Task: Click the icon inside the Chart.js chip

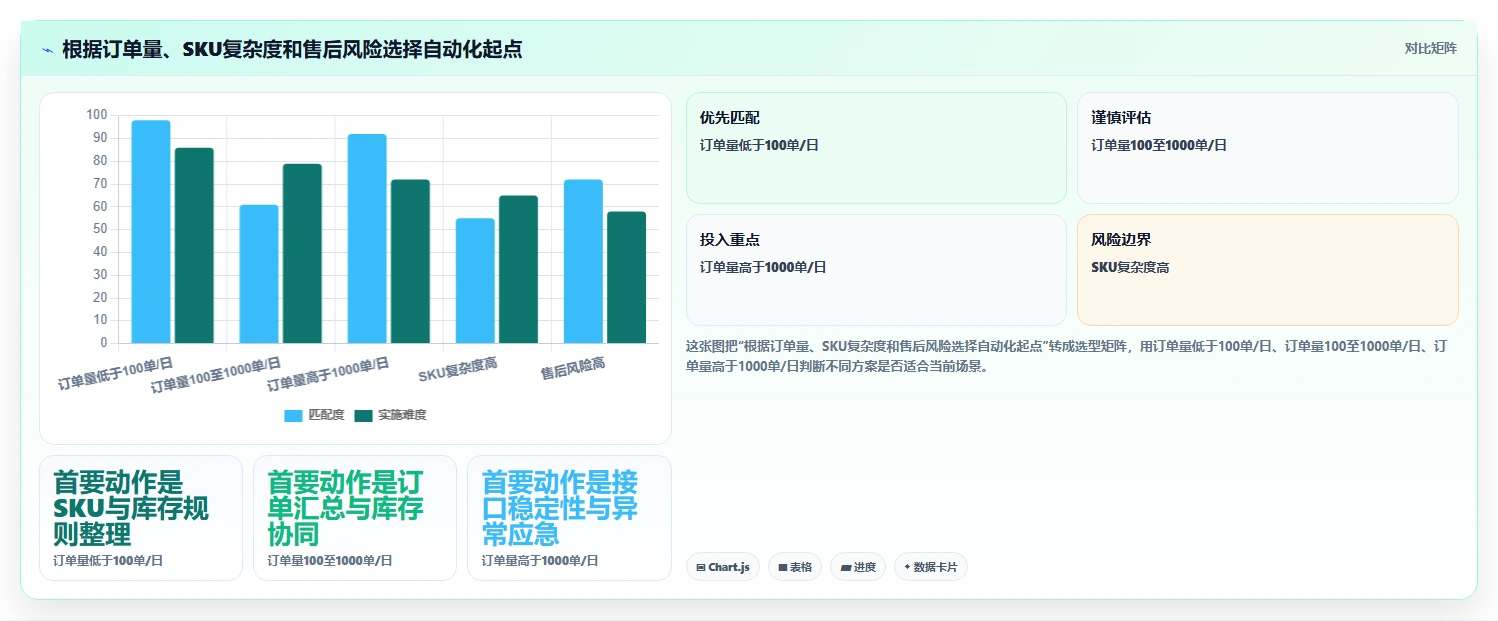Action: pos(701,567)
